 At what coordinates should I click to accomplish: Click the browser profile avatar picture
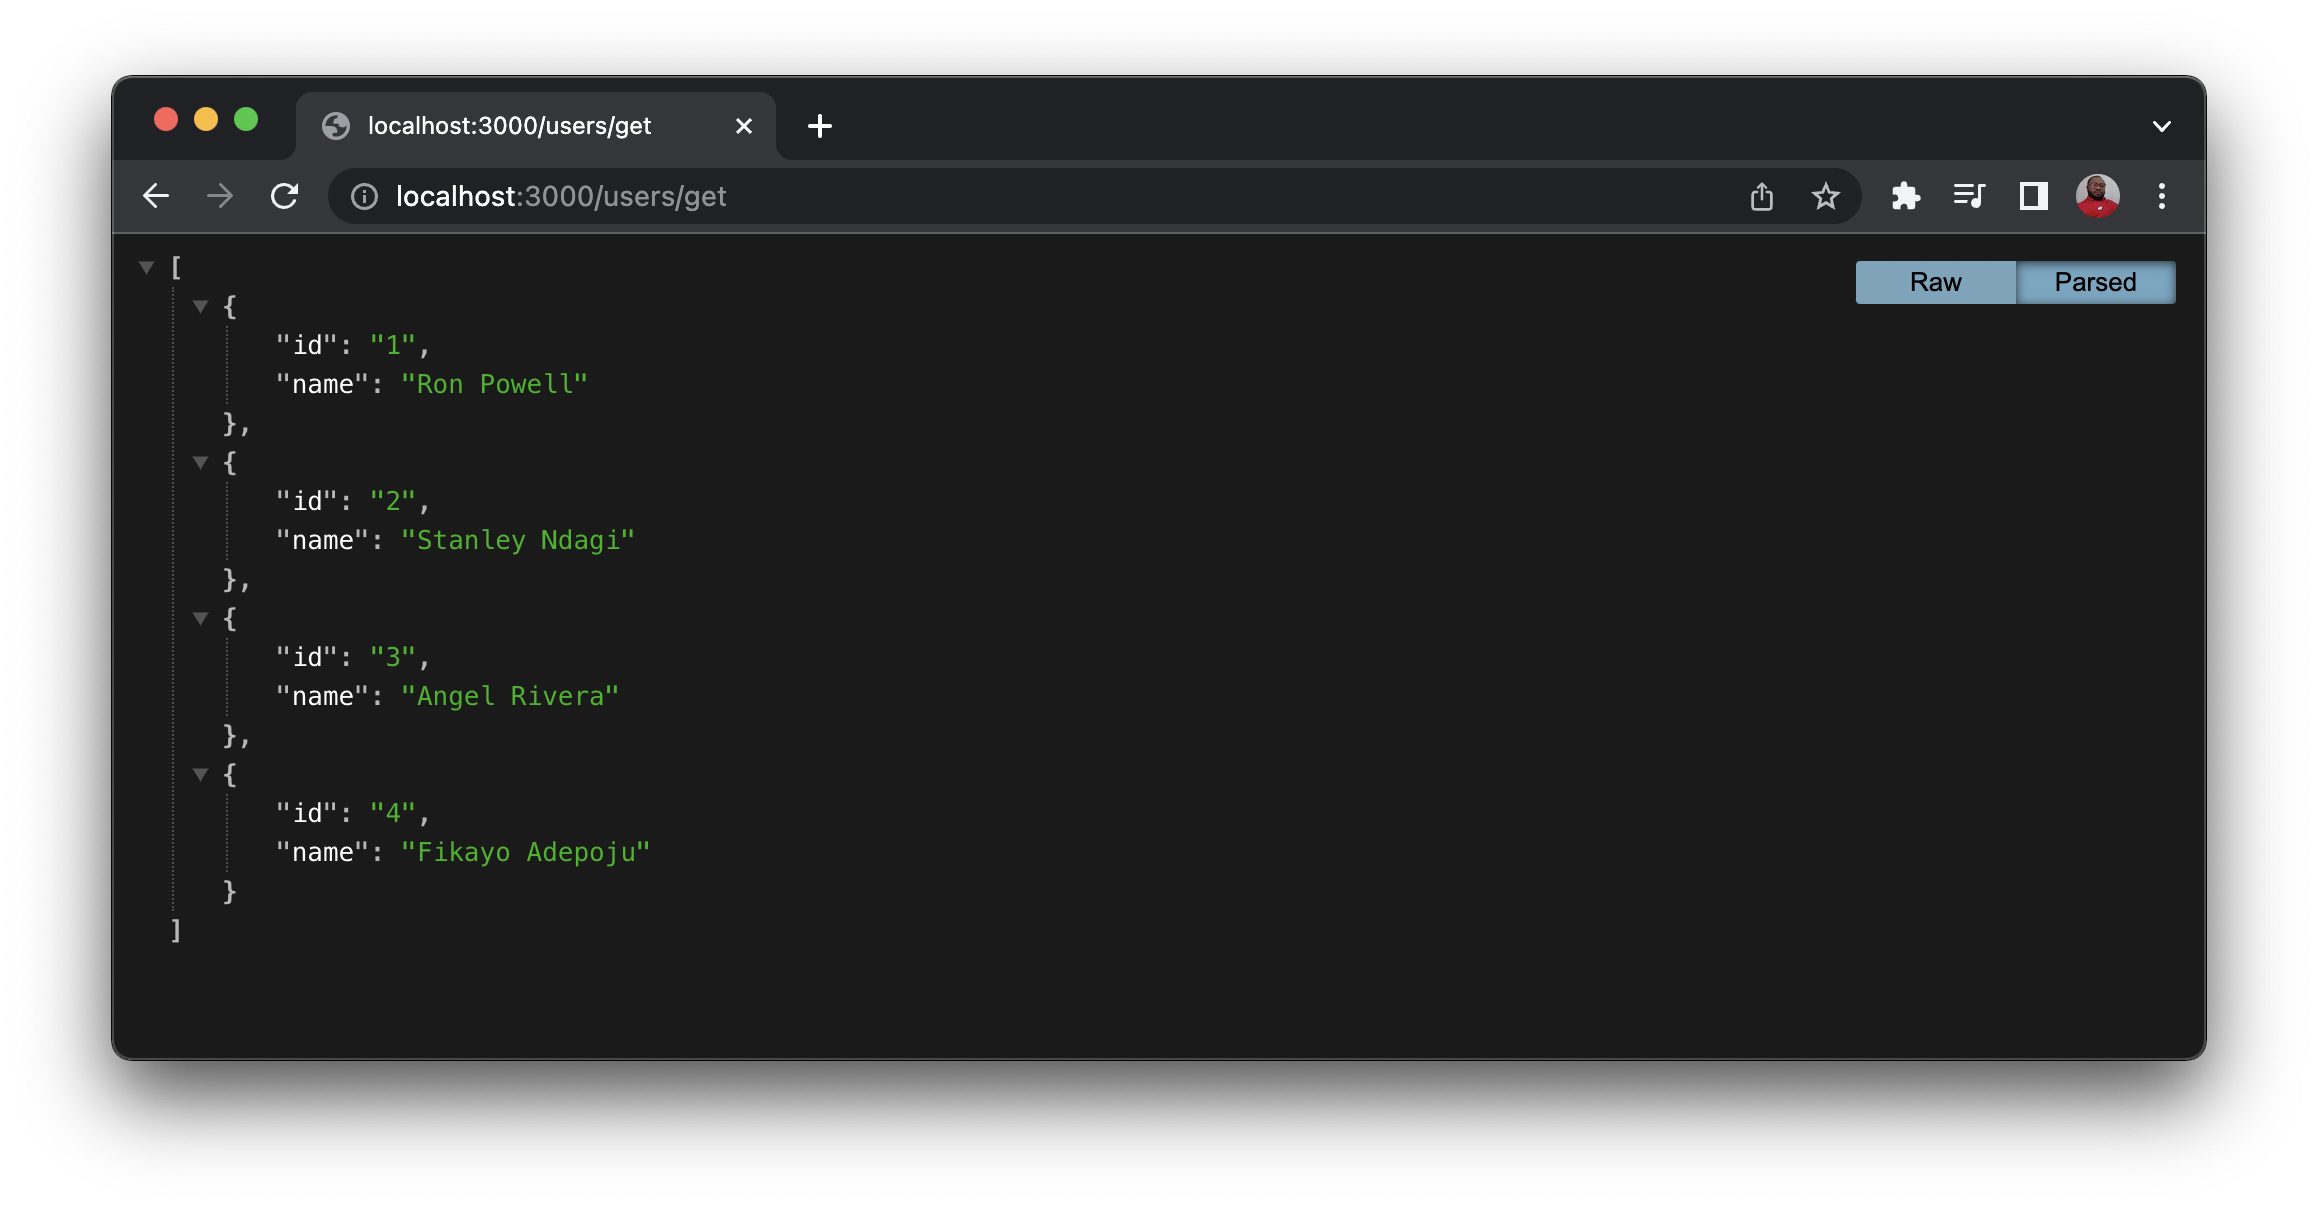2098,196
